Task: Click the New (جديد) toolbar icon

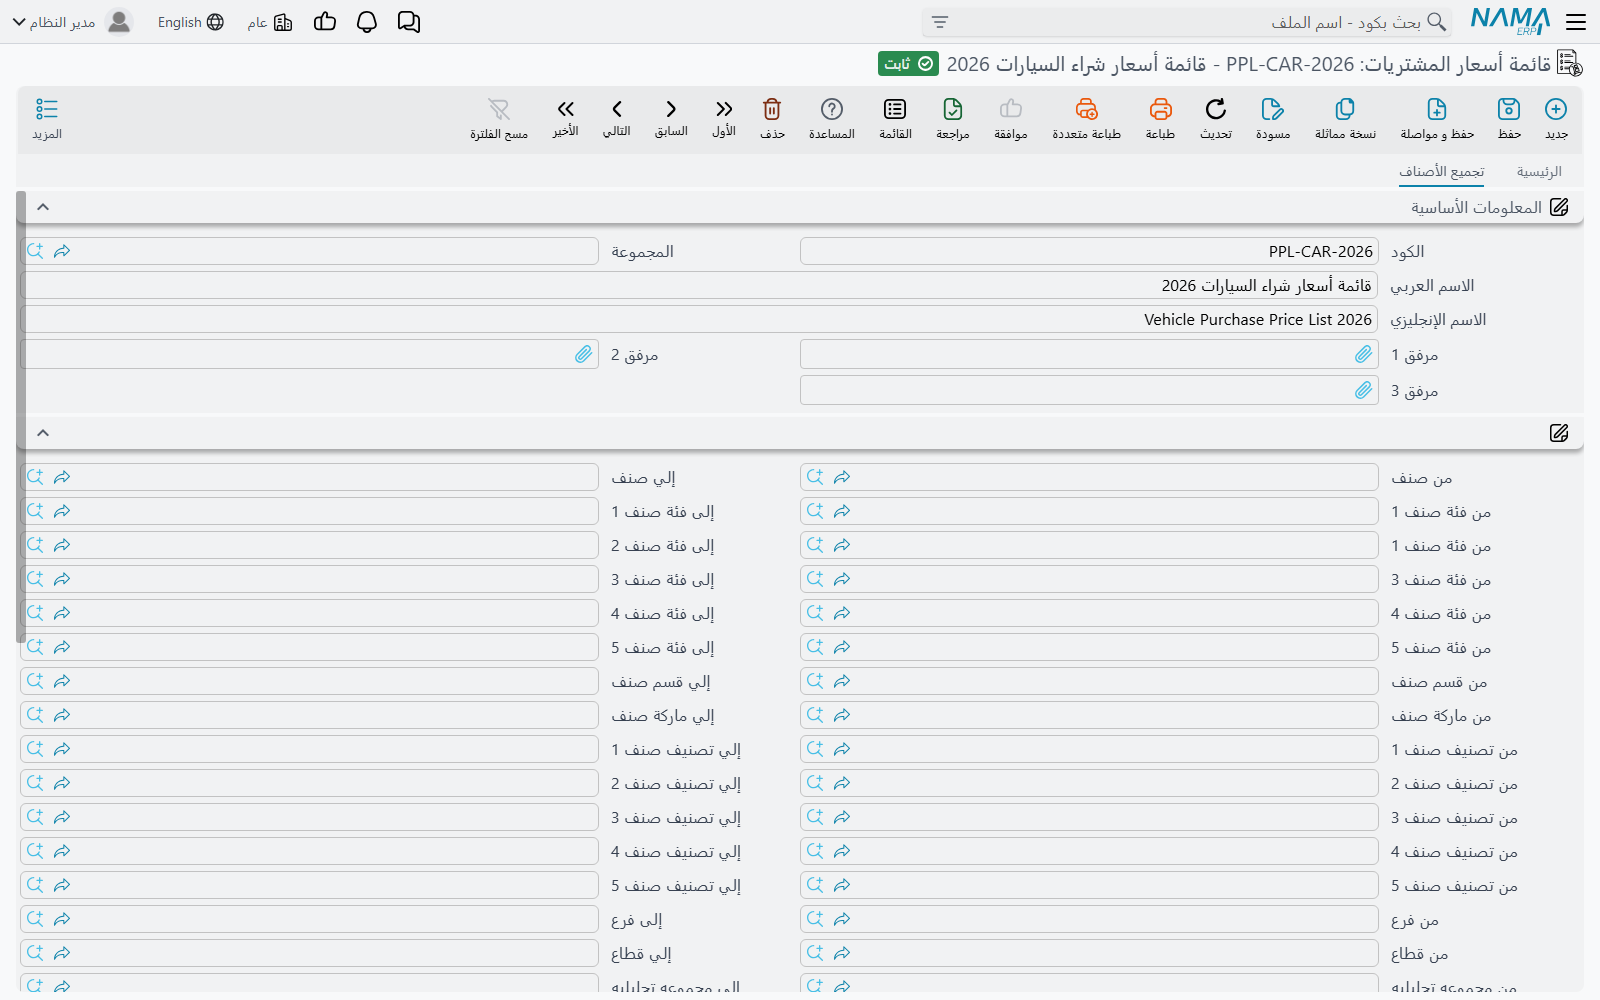Action: pyautogui.click(x=1556, y=109)
